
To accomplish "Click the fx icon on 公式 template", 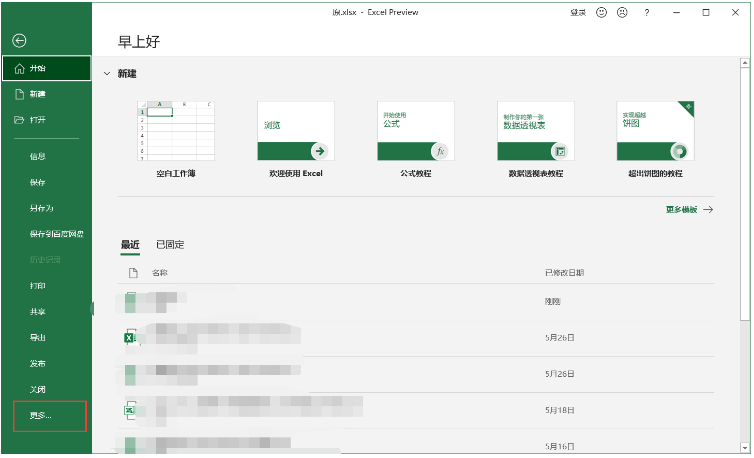I will coord(440,151).
